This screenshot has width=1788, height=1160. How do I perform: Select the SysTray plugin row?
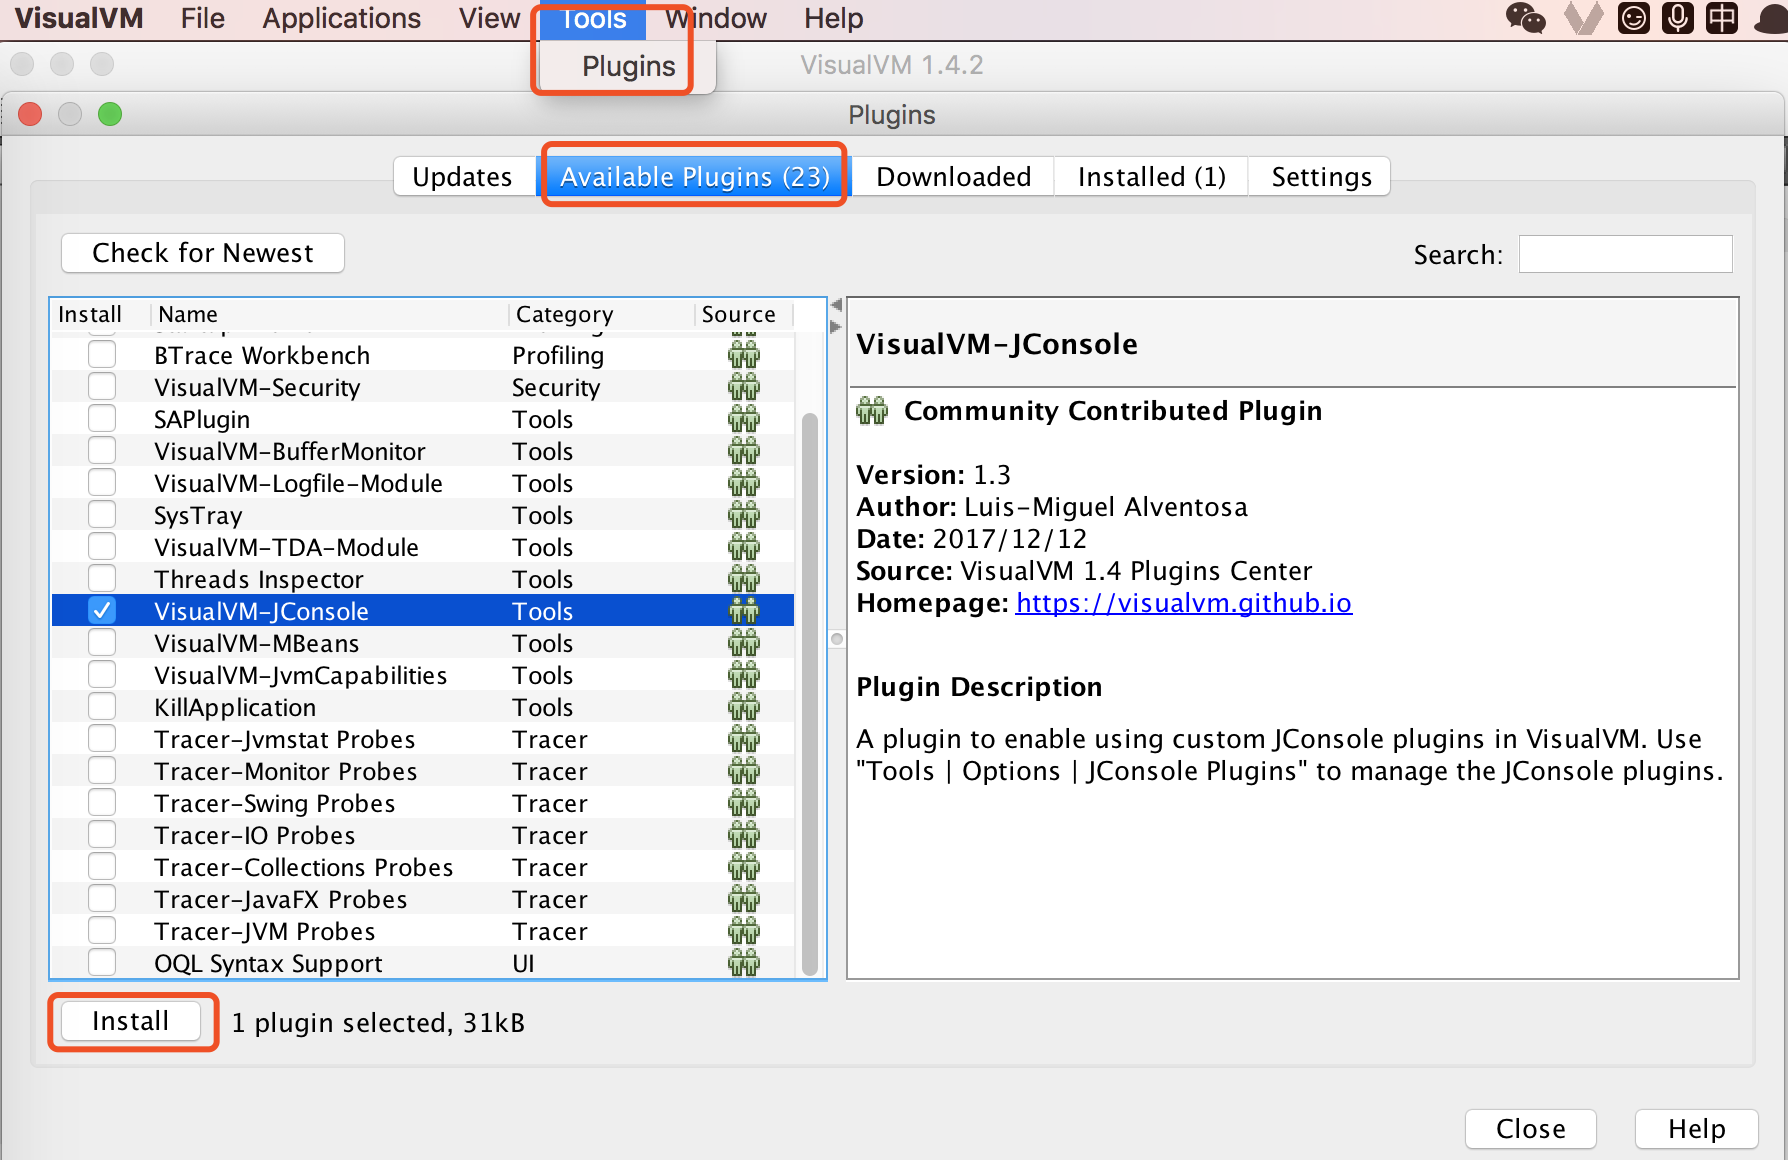click(423, 515)
